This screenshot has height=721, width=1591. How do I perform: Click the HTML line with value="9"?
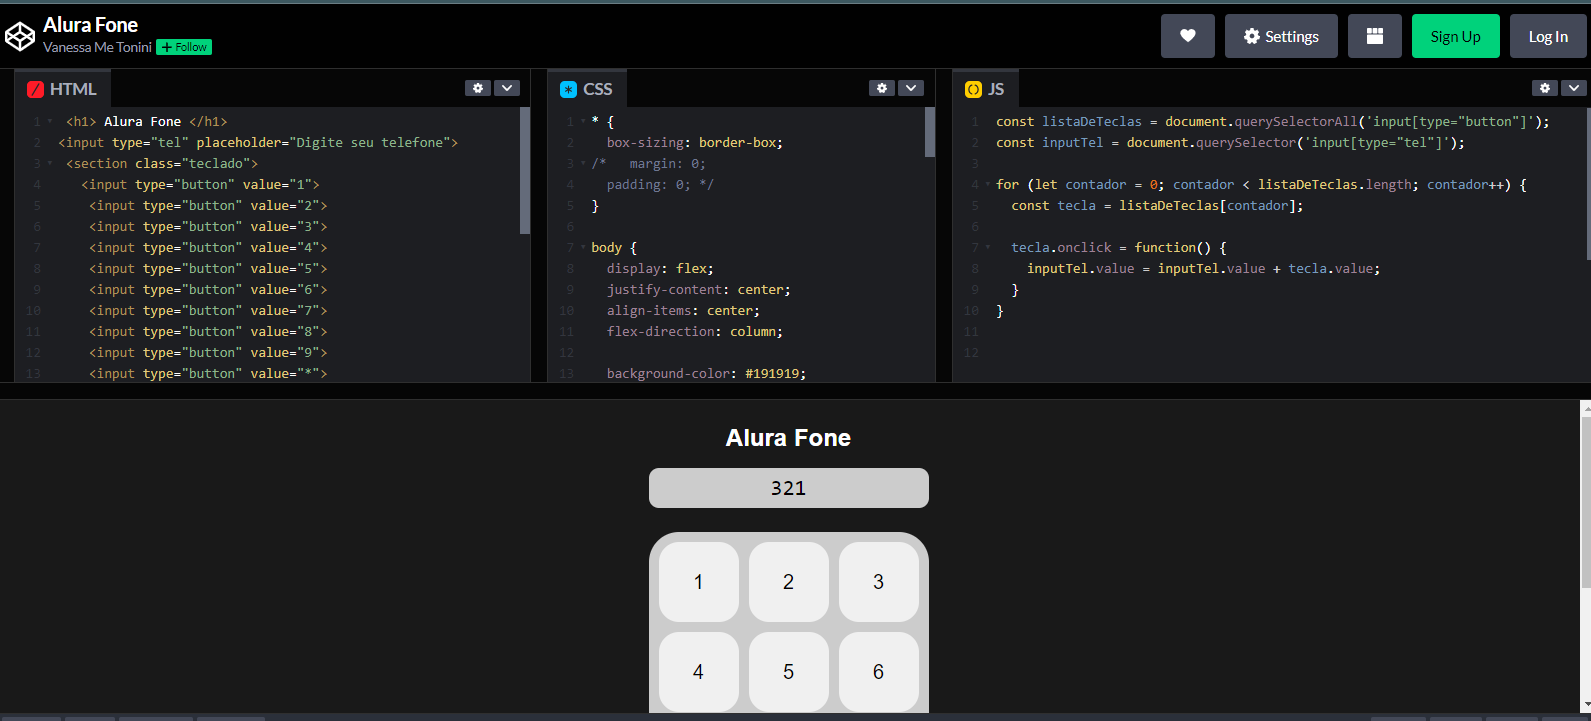[x=208, y=352]
